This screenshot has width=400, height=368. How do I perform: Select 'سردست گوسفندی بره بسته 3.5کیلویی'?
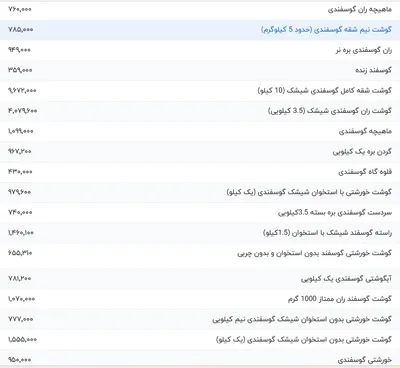pos(335,213)
